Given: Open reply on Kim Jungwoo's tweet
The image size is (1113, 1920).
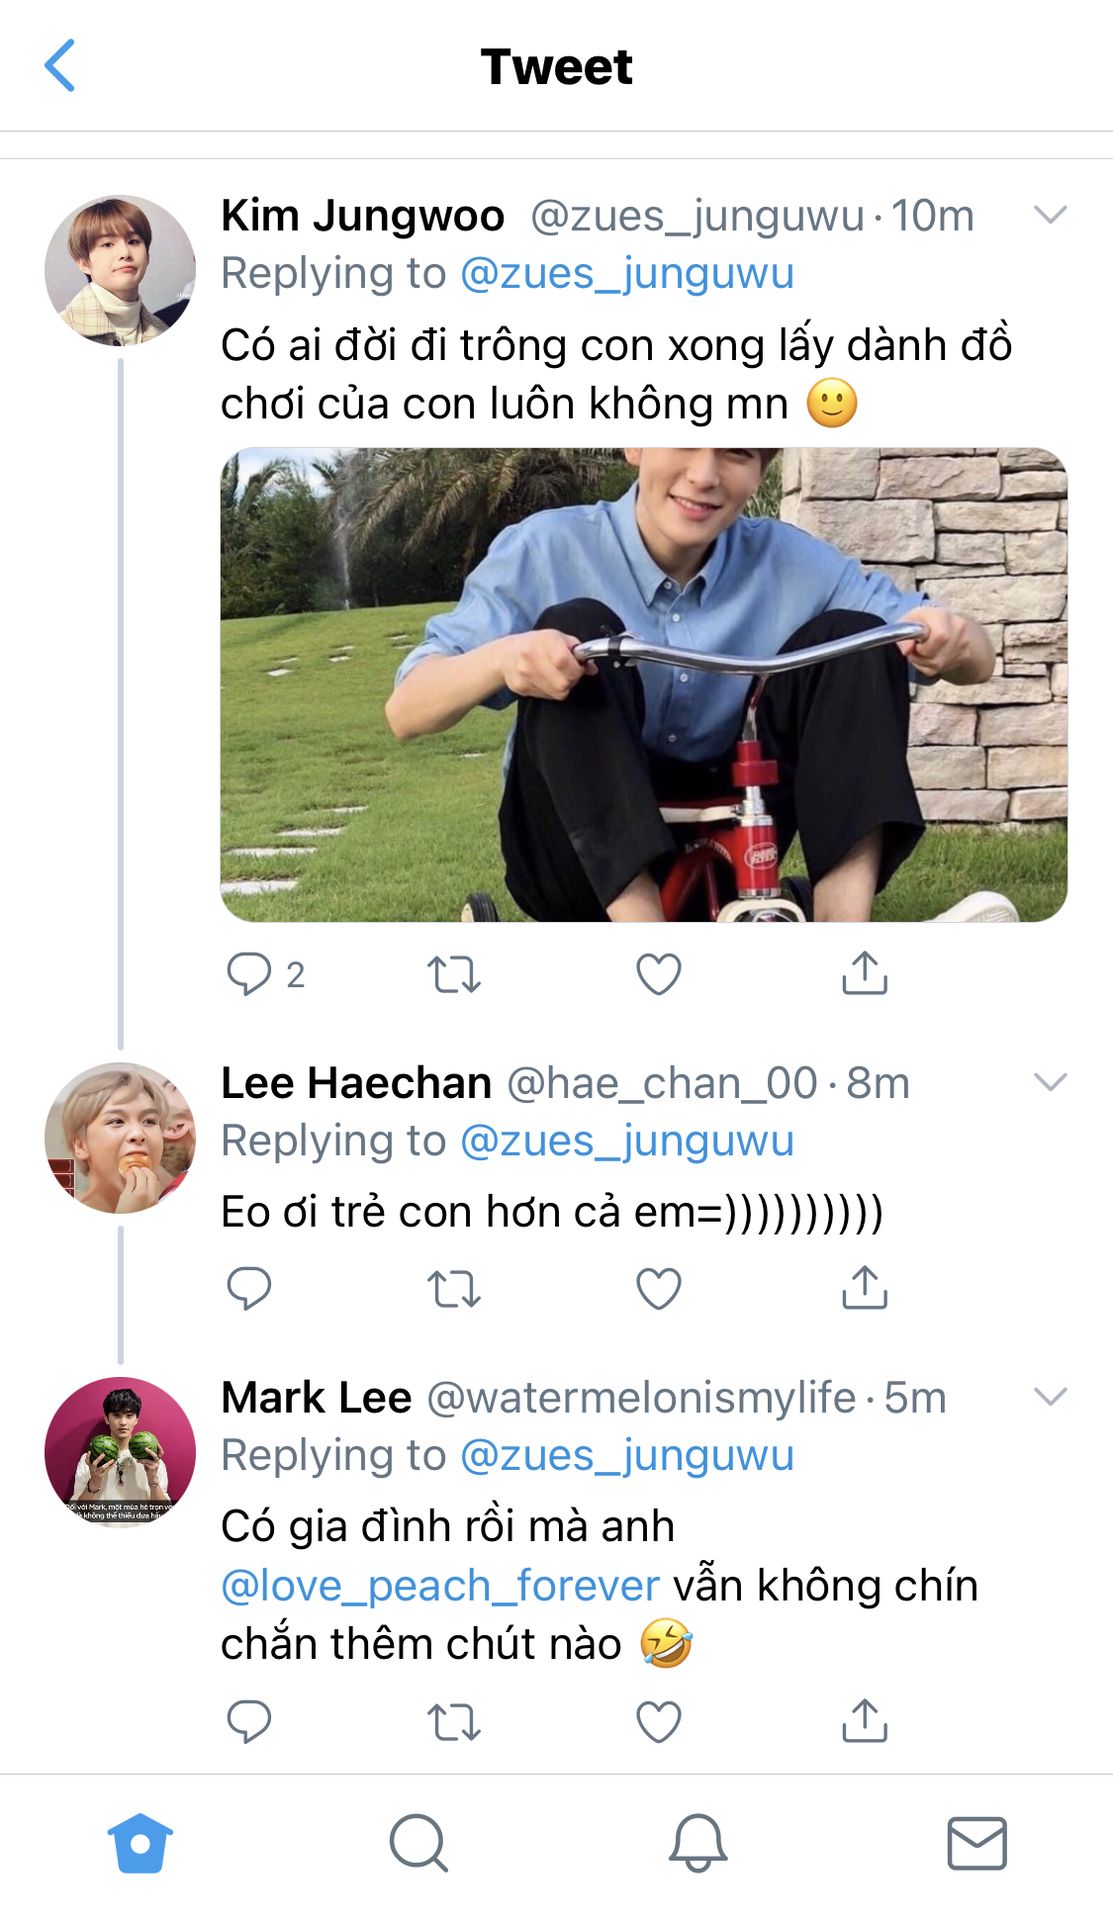Looking at the screenshot, I should (x=249, y=974).
